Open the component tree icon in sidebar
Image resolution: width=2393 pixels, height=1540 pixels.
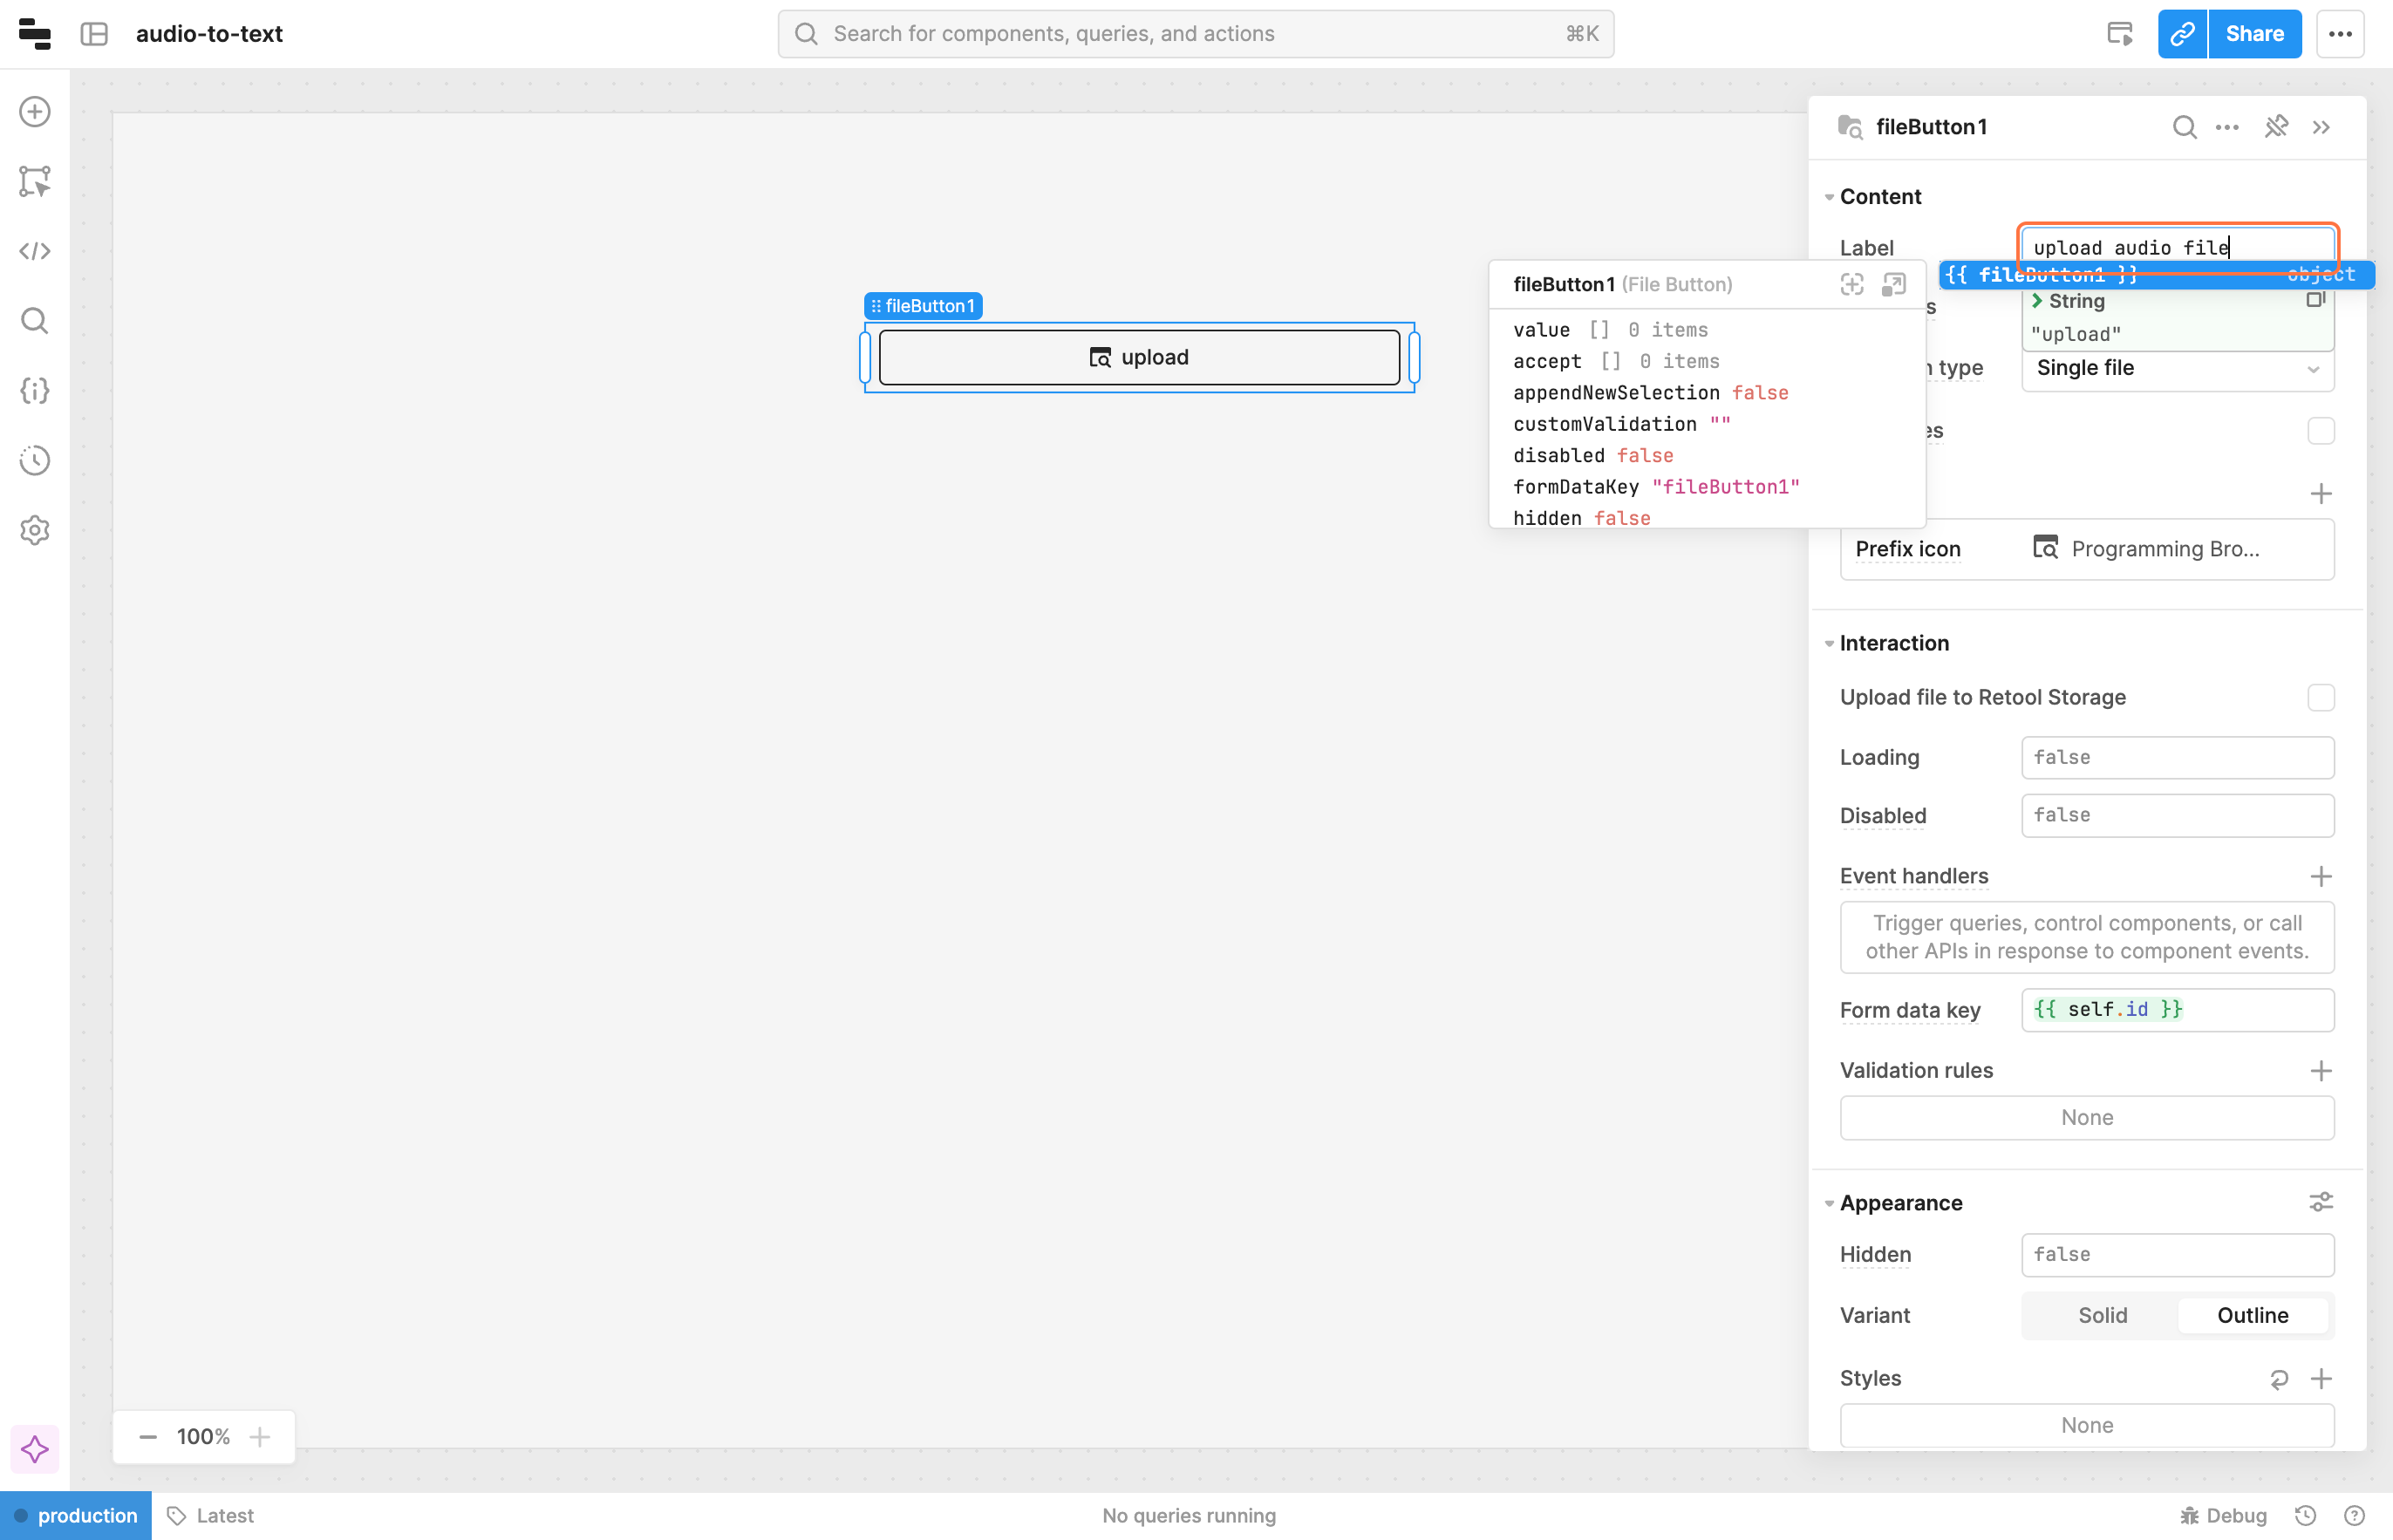coord(35,181)
